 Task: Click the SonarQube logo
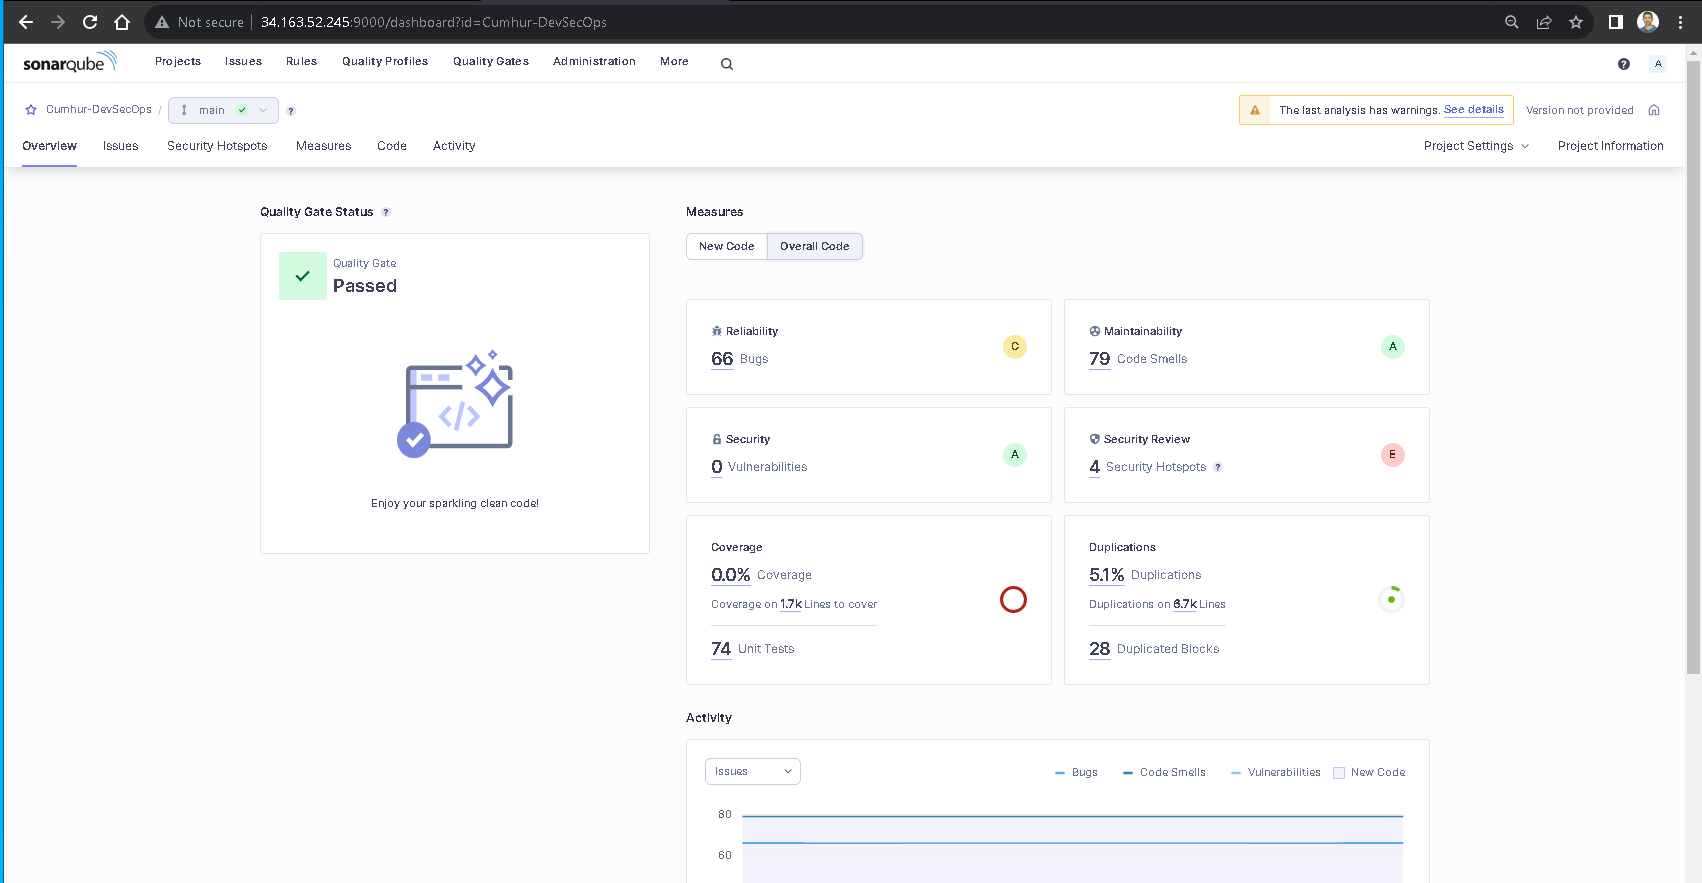(70, 62)
